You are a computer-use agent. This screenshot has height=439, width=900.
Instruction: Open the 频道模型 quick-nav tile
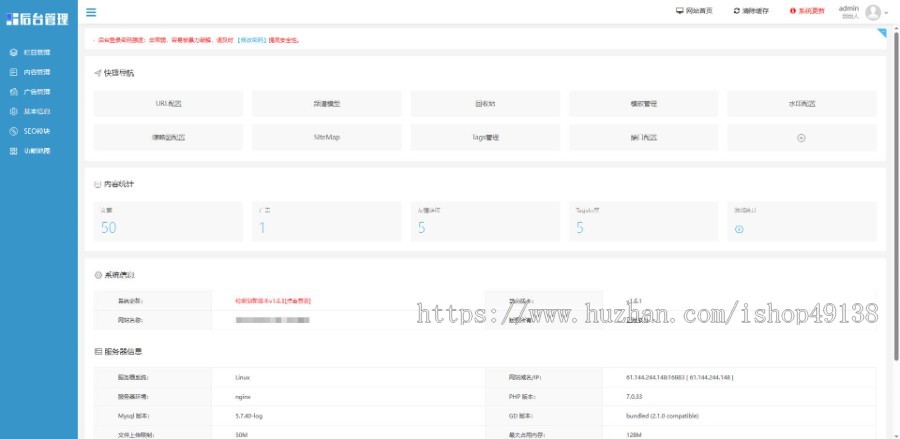click(x=327, y=104)
